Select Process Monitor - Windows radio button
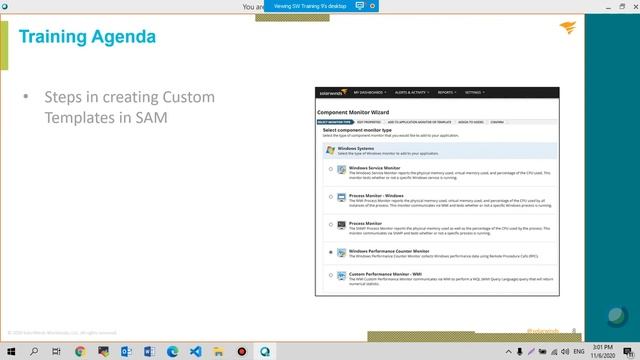 pyautogui.click(x=331, y=197)
